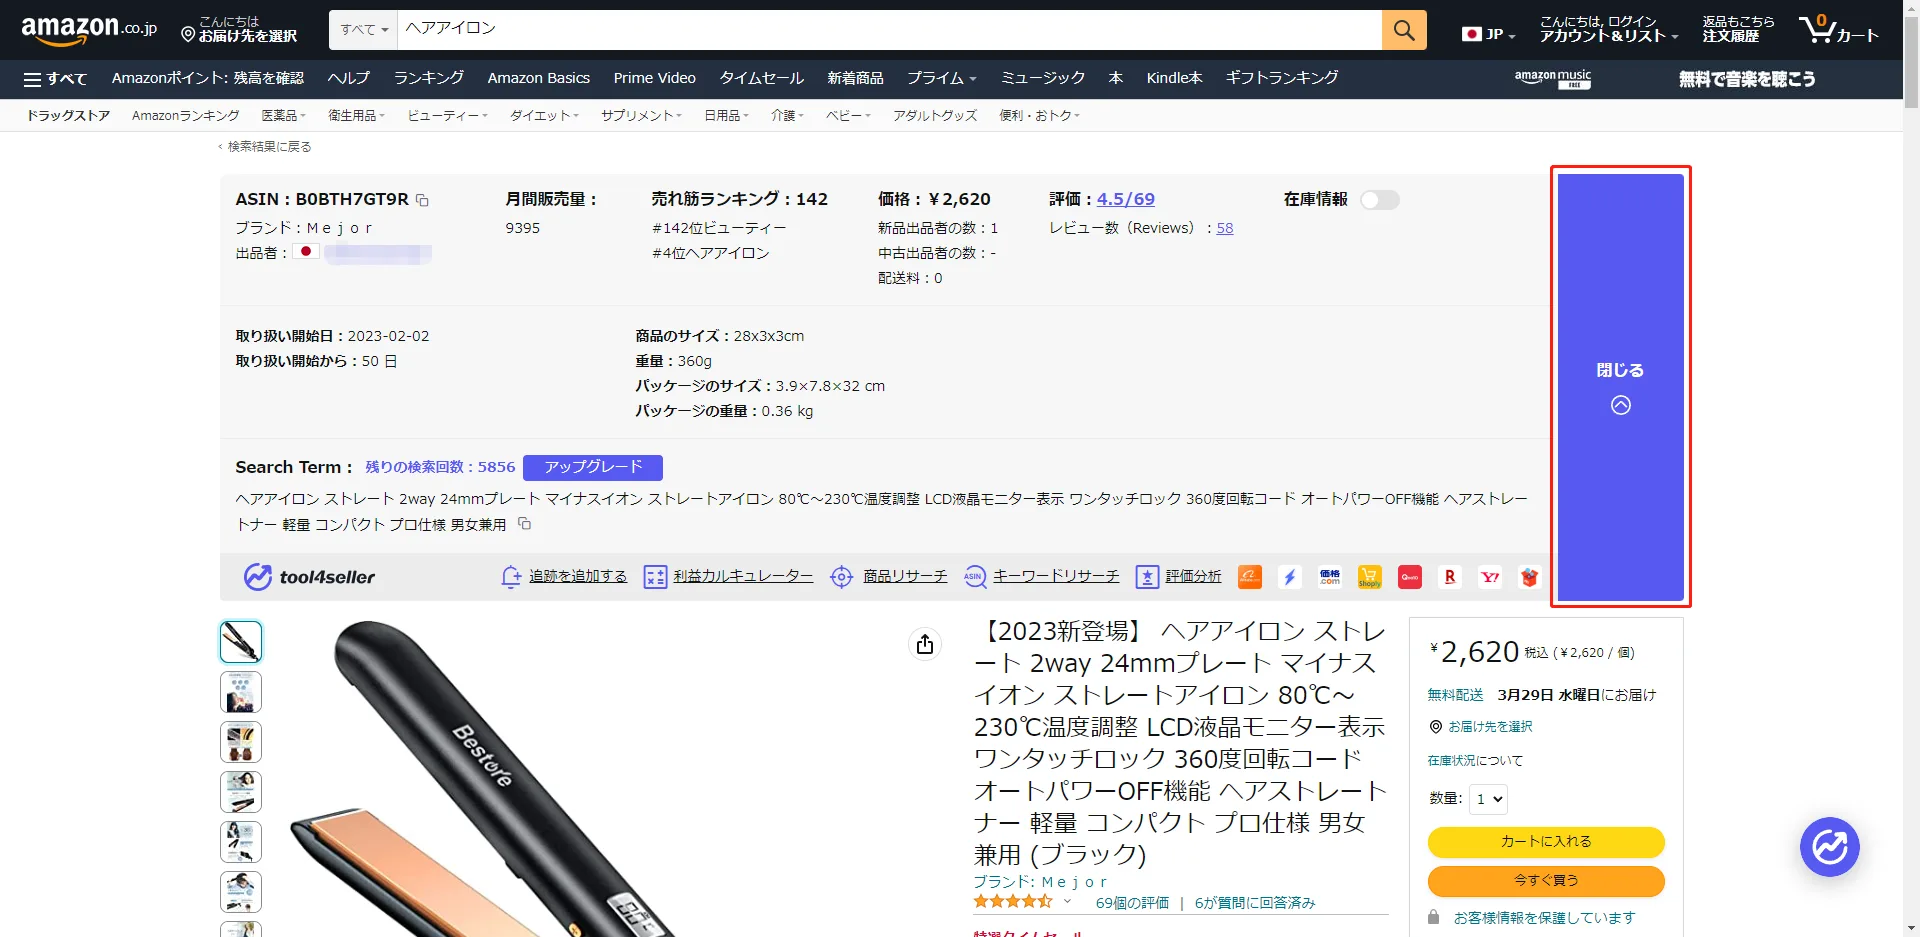Open the 返品もこちら 注文履歴 link
Image resolution: width=1920 pixels, height=937 pixels.
(x=1738, y=29)
